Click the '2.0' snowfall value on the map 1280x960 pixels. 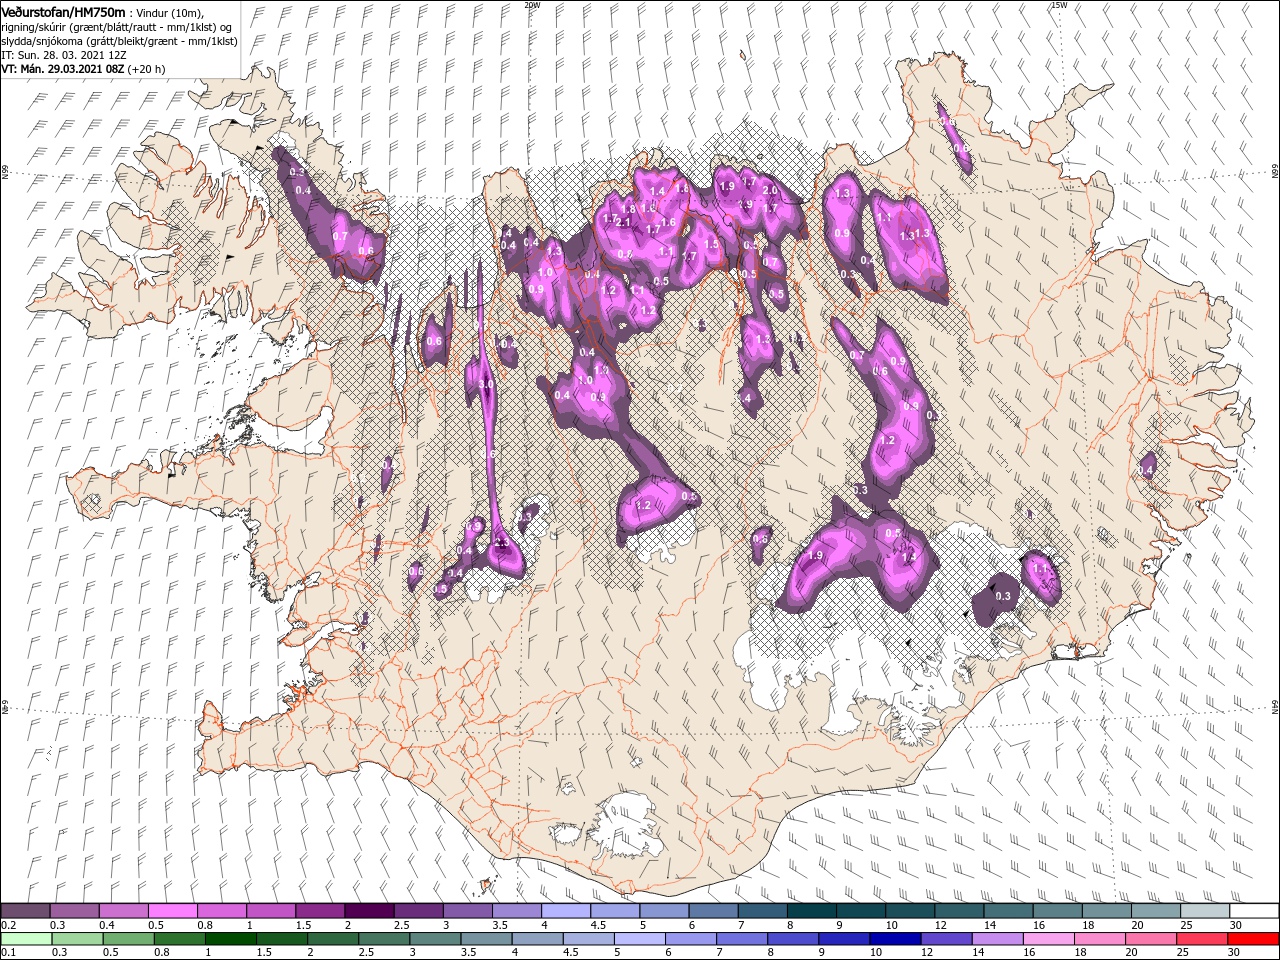tap(770, 190)
